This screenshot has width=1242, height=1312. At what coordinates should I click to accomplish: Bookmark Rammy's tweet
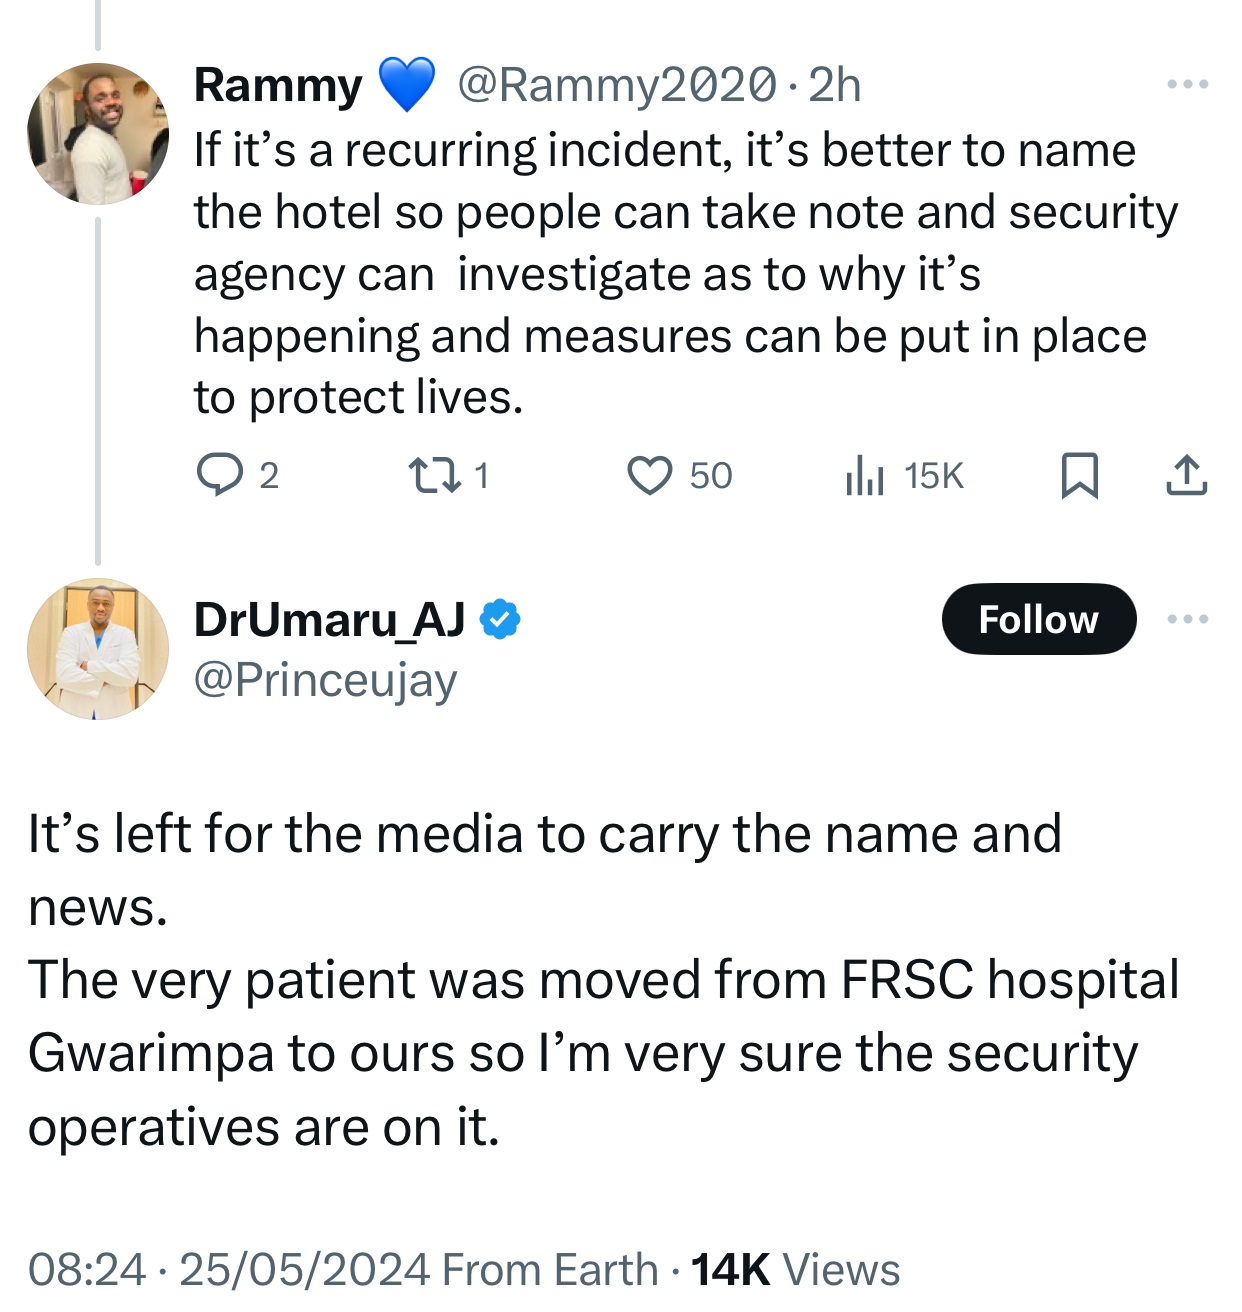pyautogui.click(x=1079, y=475)
